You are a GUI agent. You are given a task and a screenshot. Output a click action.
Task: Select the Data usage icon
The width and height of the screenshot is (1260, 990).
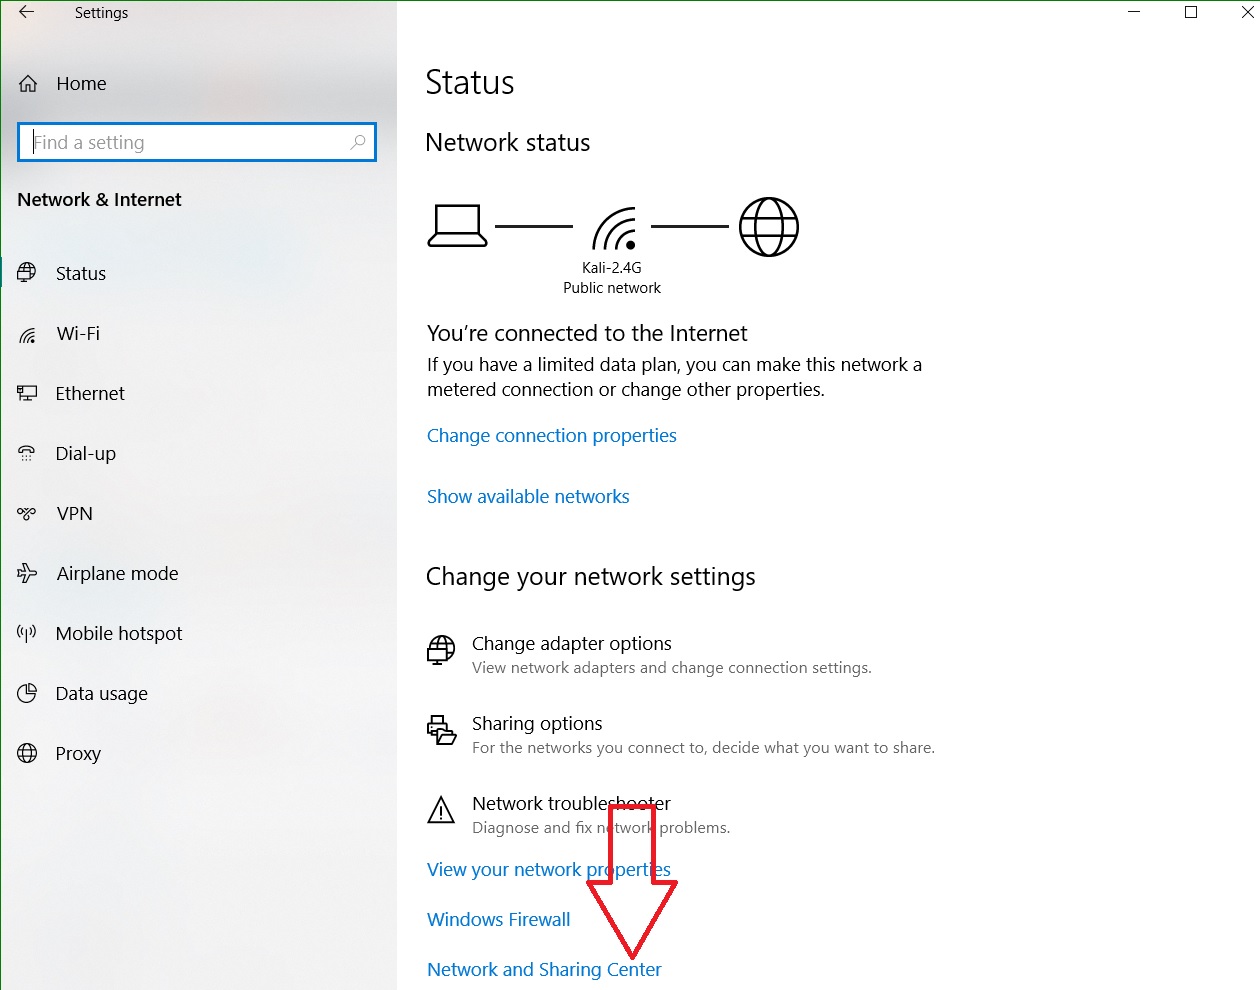click(28, 693)
